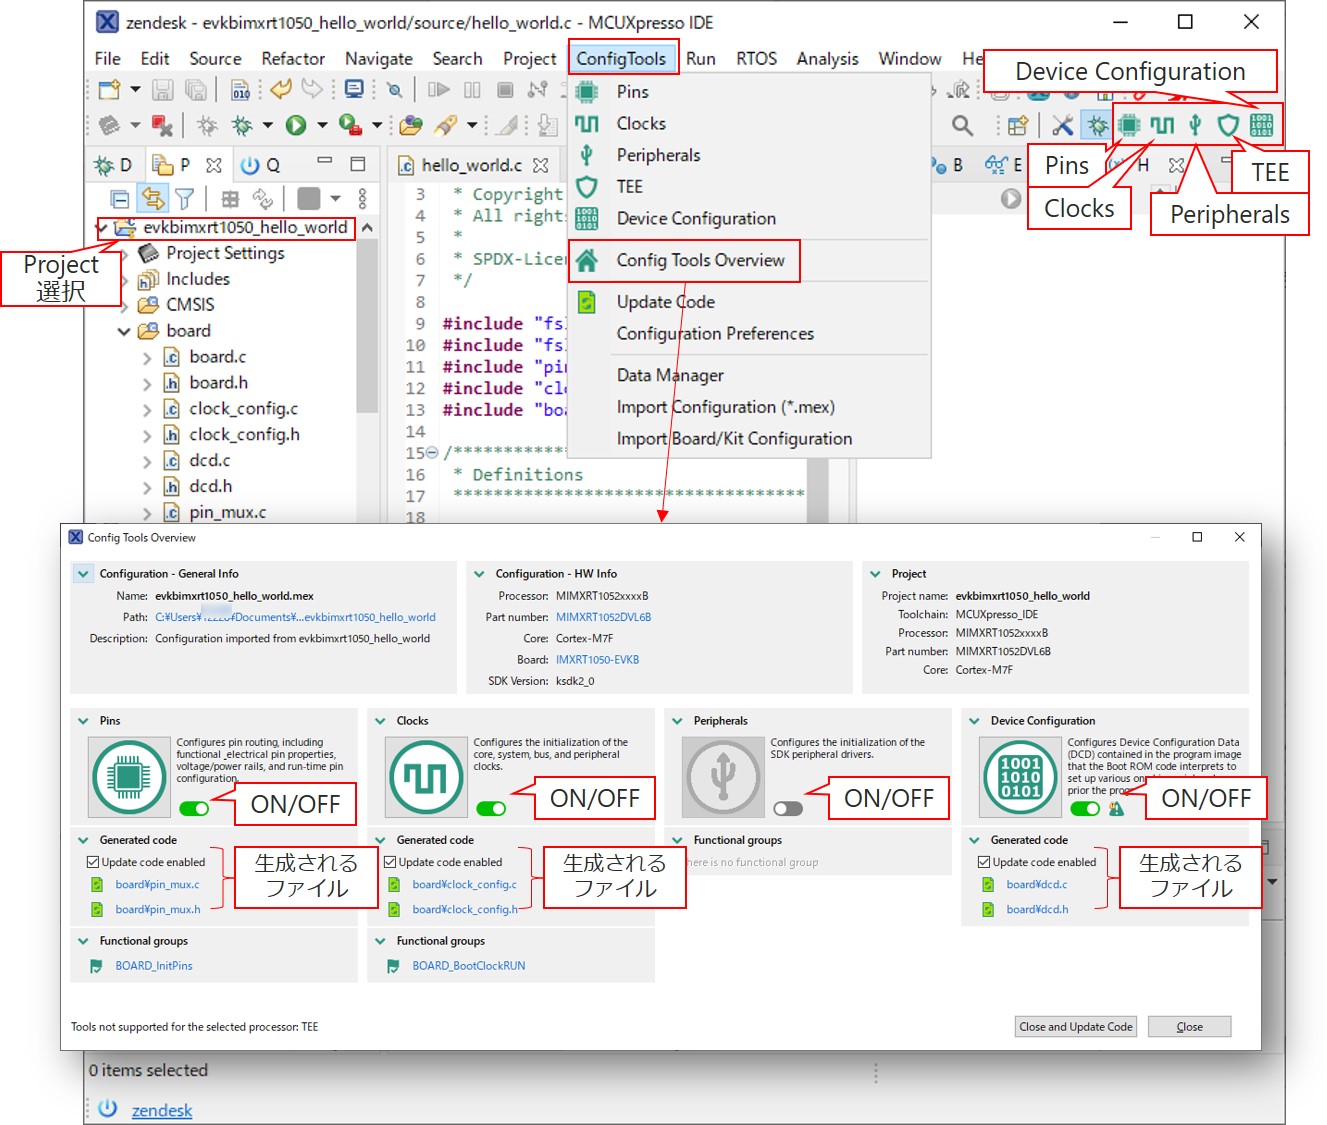Open the Debug toolbar dropdown arrow
The height and width of the screenshot is (1125, 1327).
pos(267,125)
